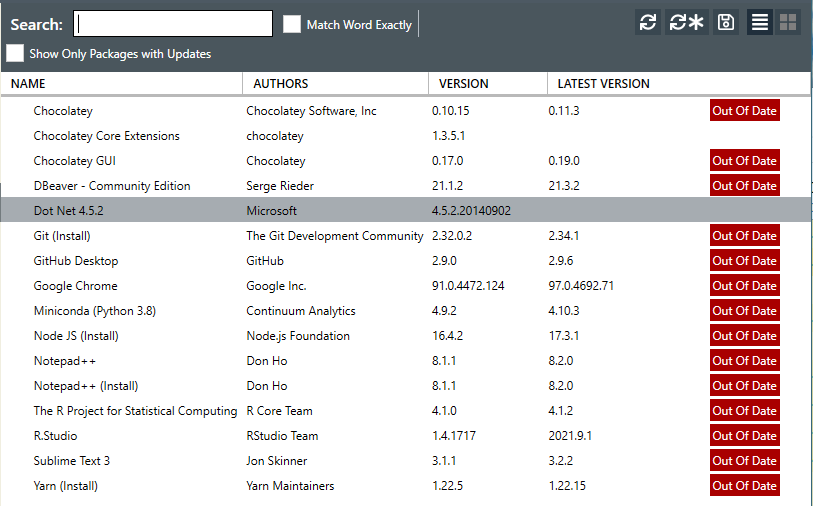The height and width of the screenshot is (506, 813).
Task: Click author Chocolatey Software, Inc
Action: click(311, 111)
